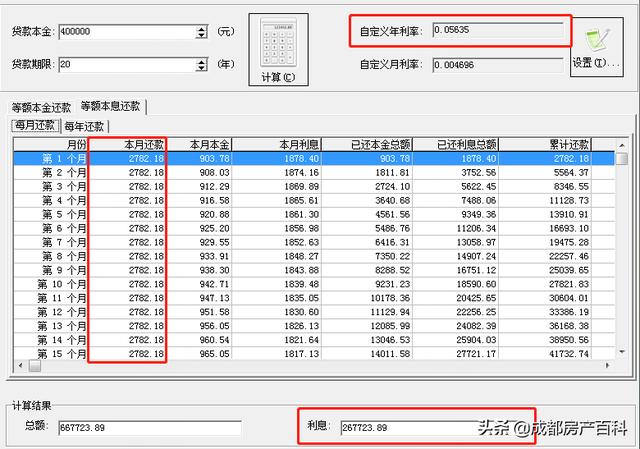Select the 每年还款 sub-tab
The height and width of the screenshot is (449, 640).
(x=84, y=126)
